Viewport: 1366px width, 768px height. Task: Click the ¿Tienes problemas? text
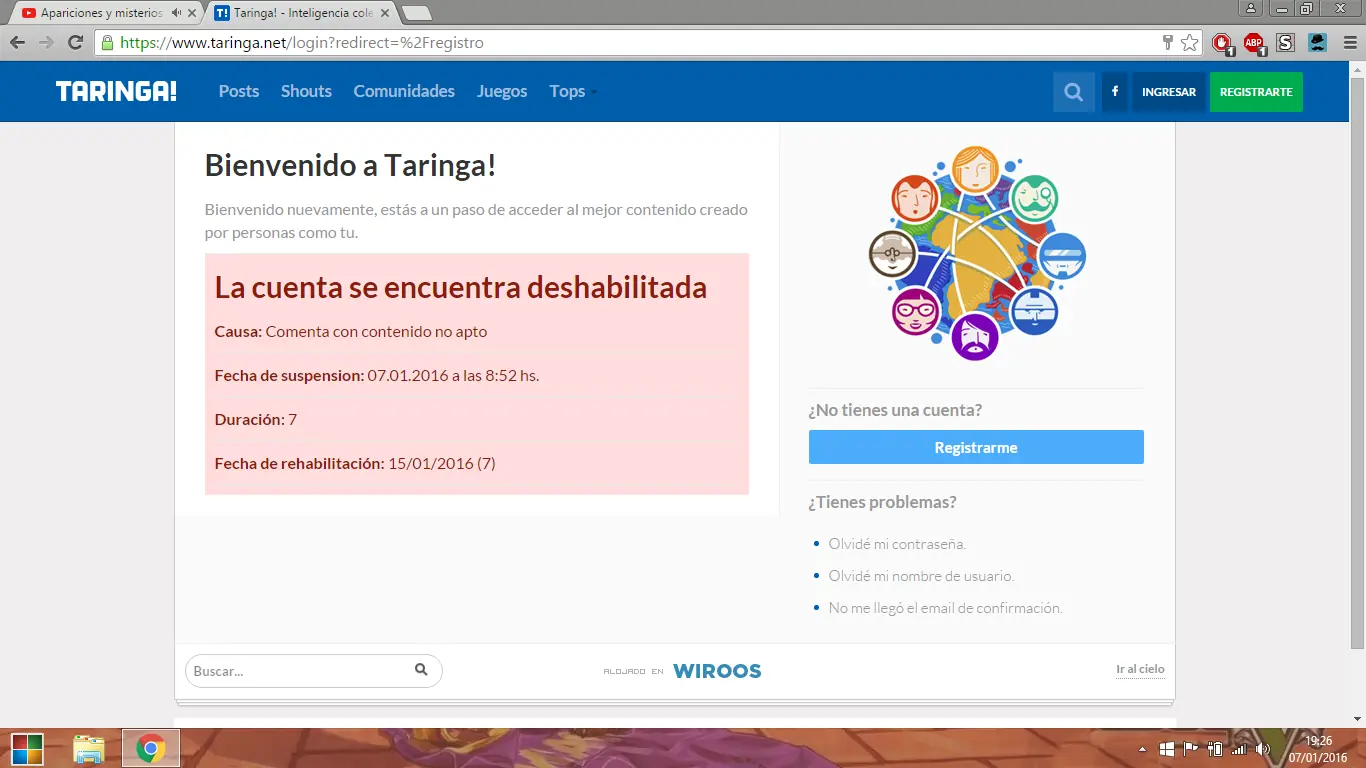click(883, 502)
